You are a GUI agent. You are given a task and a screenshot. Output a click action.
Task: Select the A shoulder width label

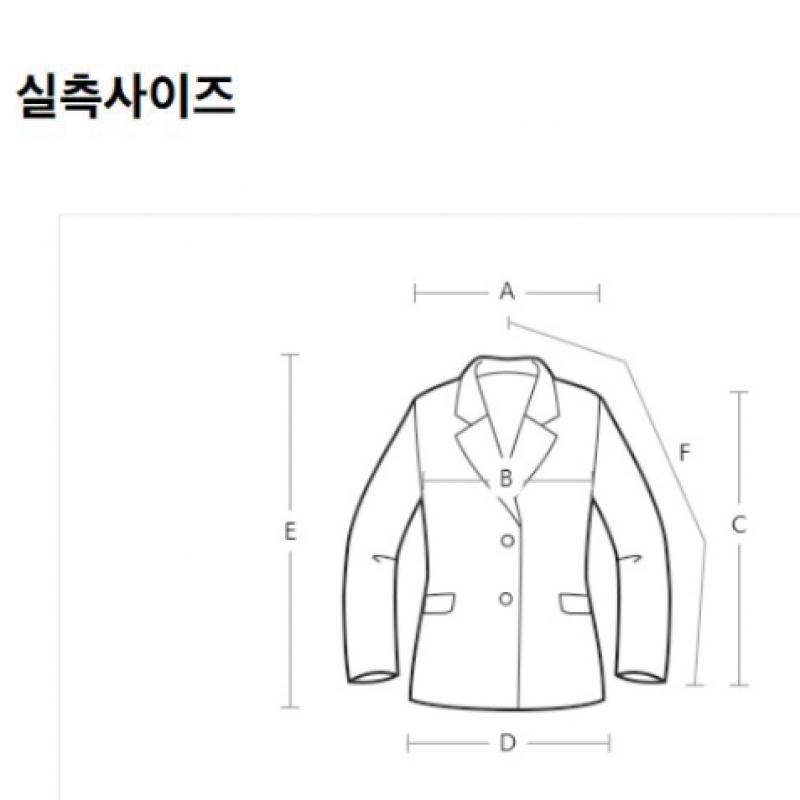click(507, 291)
